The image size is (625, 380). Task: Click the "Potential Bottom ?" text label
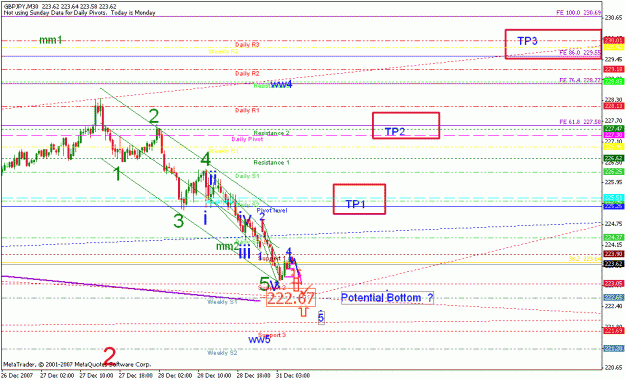387,297
